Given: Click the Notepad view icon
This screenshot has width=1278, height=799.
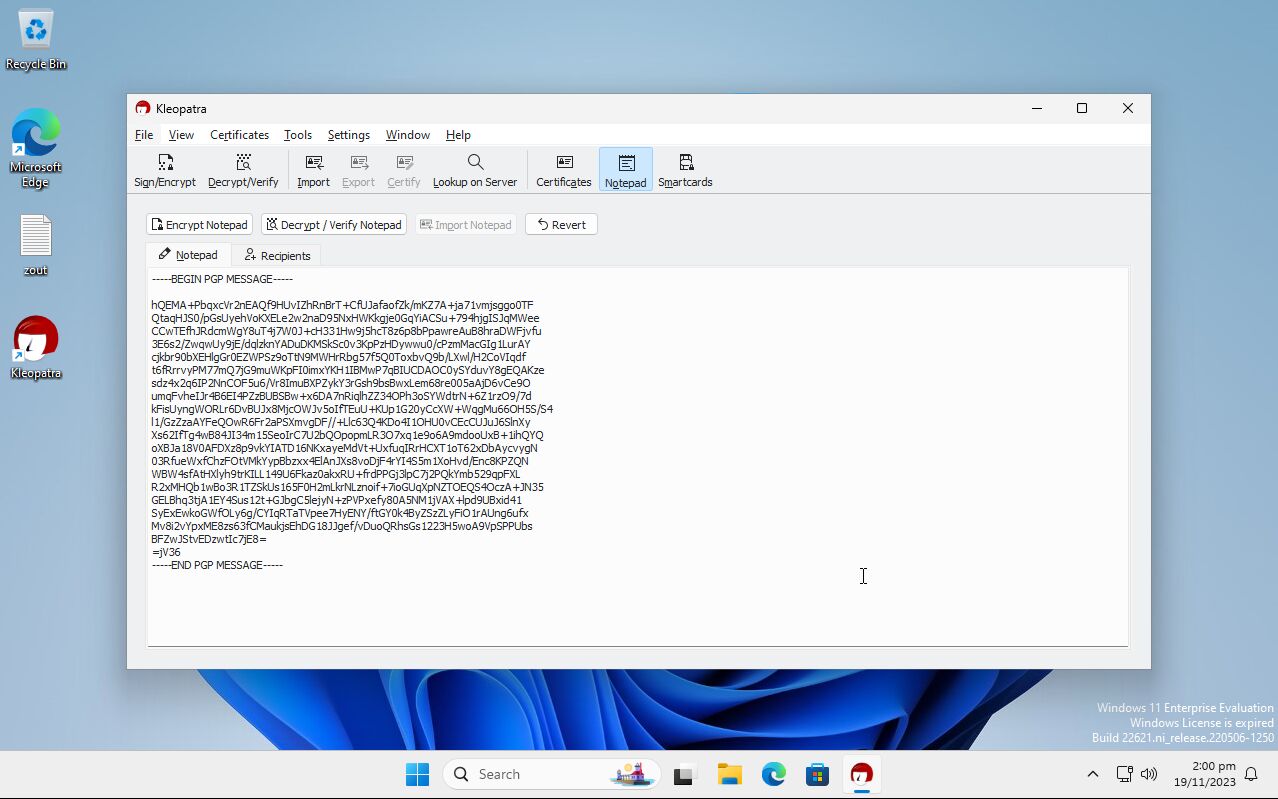Looking at the screenshot, I should tap(625, 169).
